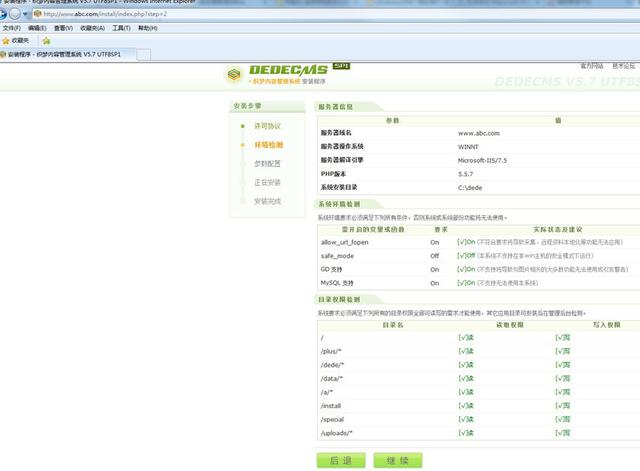The height and width of the screenshot is (471, 640).
Task: Click the DEDECMS logo wordmark
Action: click(288, 70)
